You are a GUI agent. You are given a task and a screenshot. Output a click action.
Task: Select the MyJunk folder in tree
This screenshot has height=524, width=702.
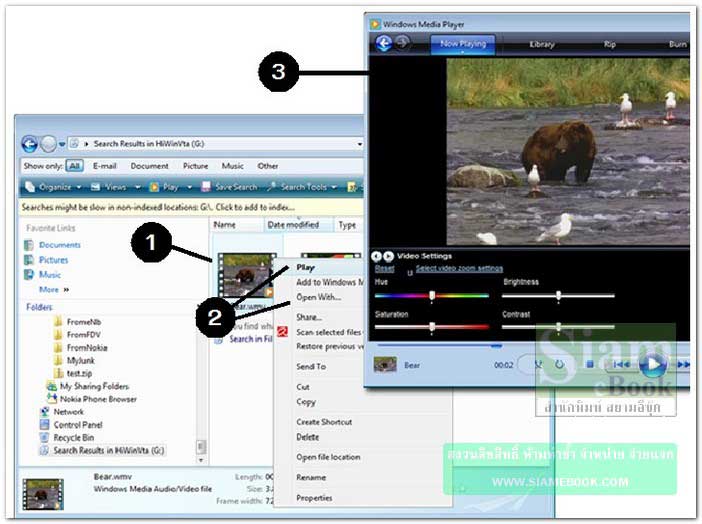coord(81,361)
